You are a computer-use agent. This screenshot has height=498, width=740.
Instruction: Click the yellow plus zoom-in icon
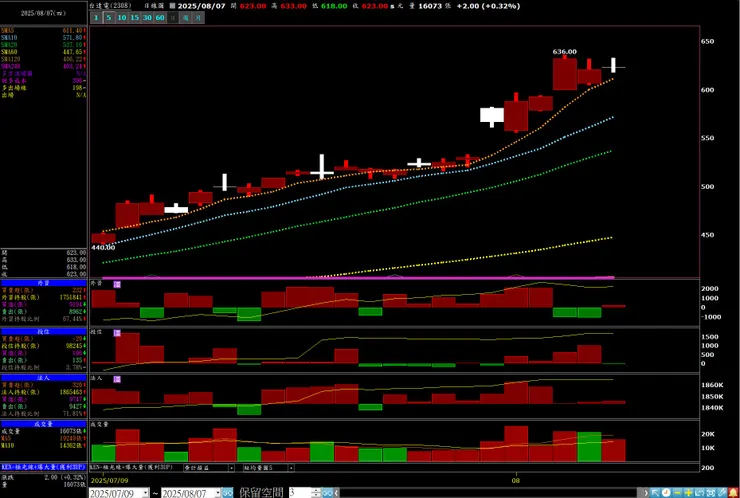[689, 493]
